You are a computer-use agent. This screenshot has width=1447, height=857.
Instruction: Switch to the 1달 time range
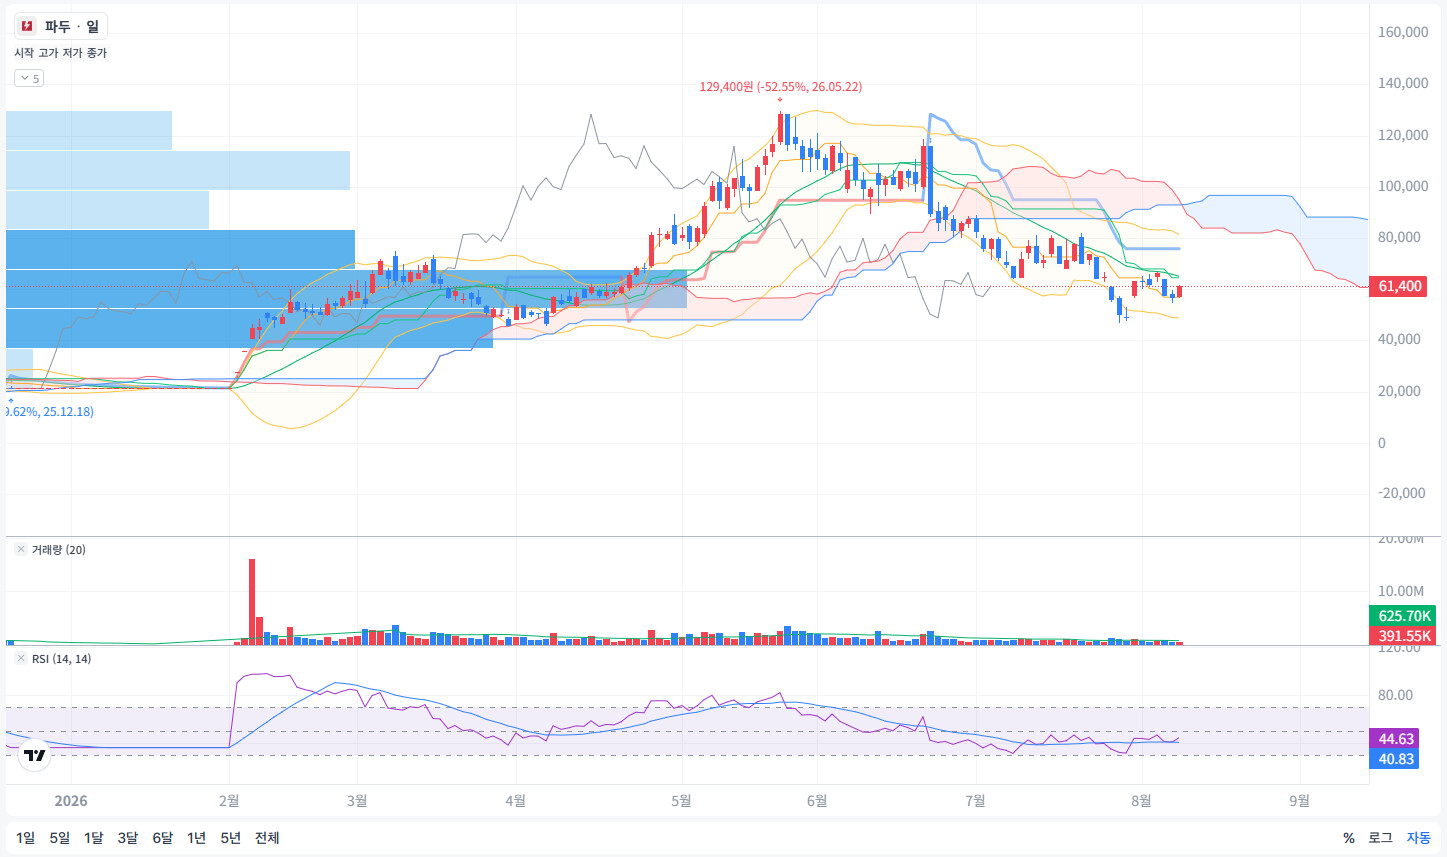tap(93, 838)
